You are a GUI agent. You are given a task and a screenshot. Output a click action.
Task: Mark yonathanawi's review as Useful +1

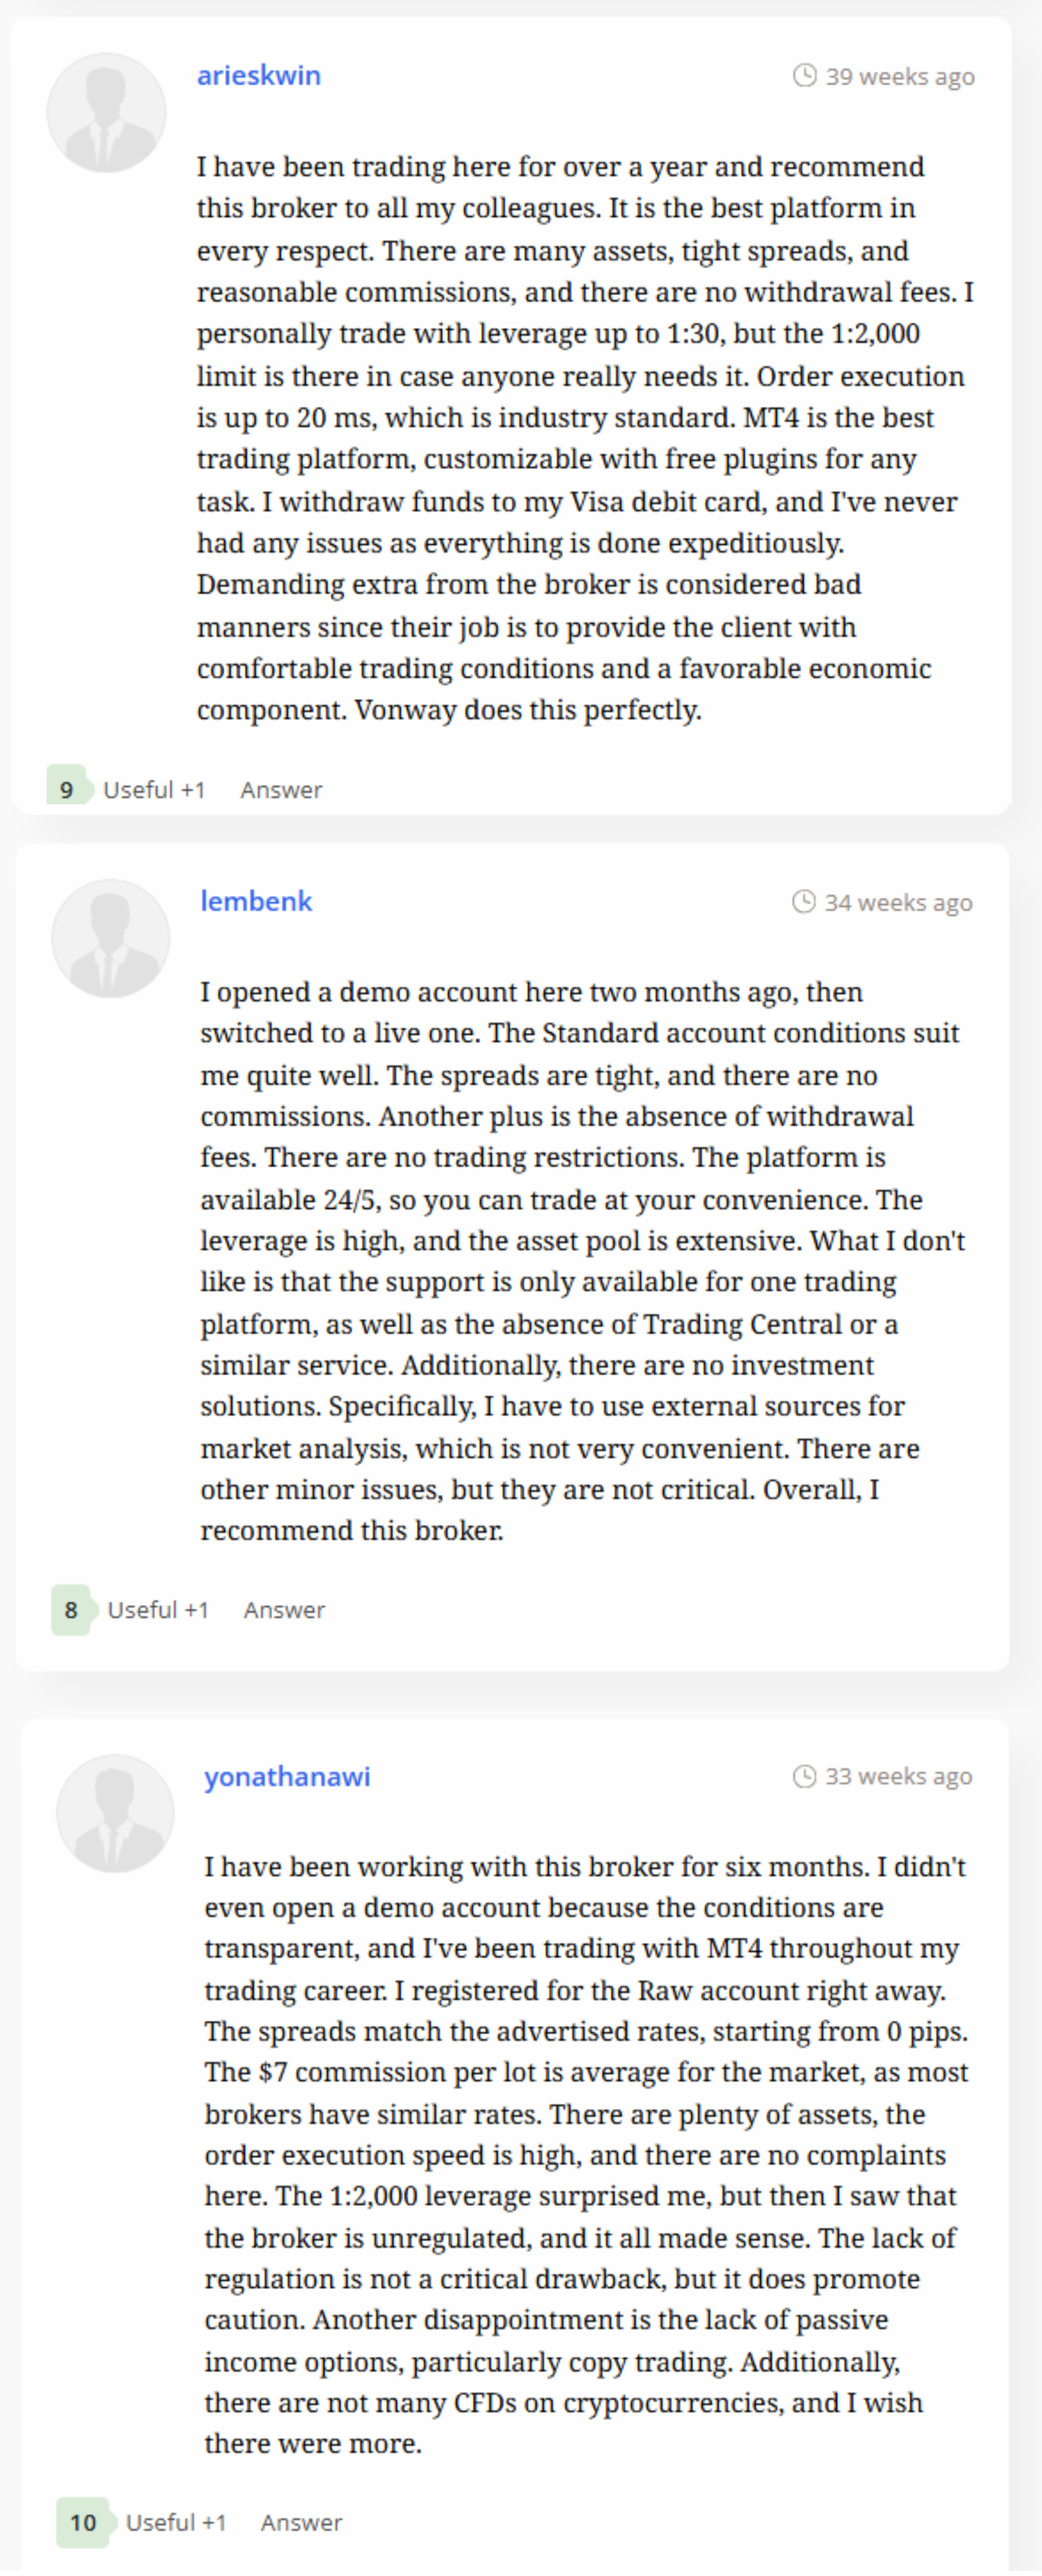pyautogui.click(x=176, y=2523)
